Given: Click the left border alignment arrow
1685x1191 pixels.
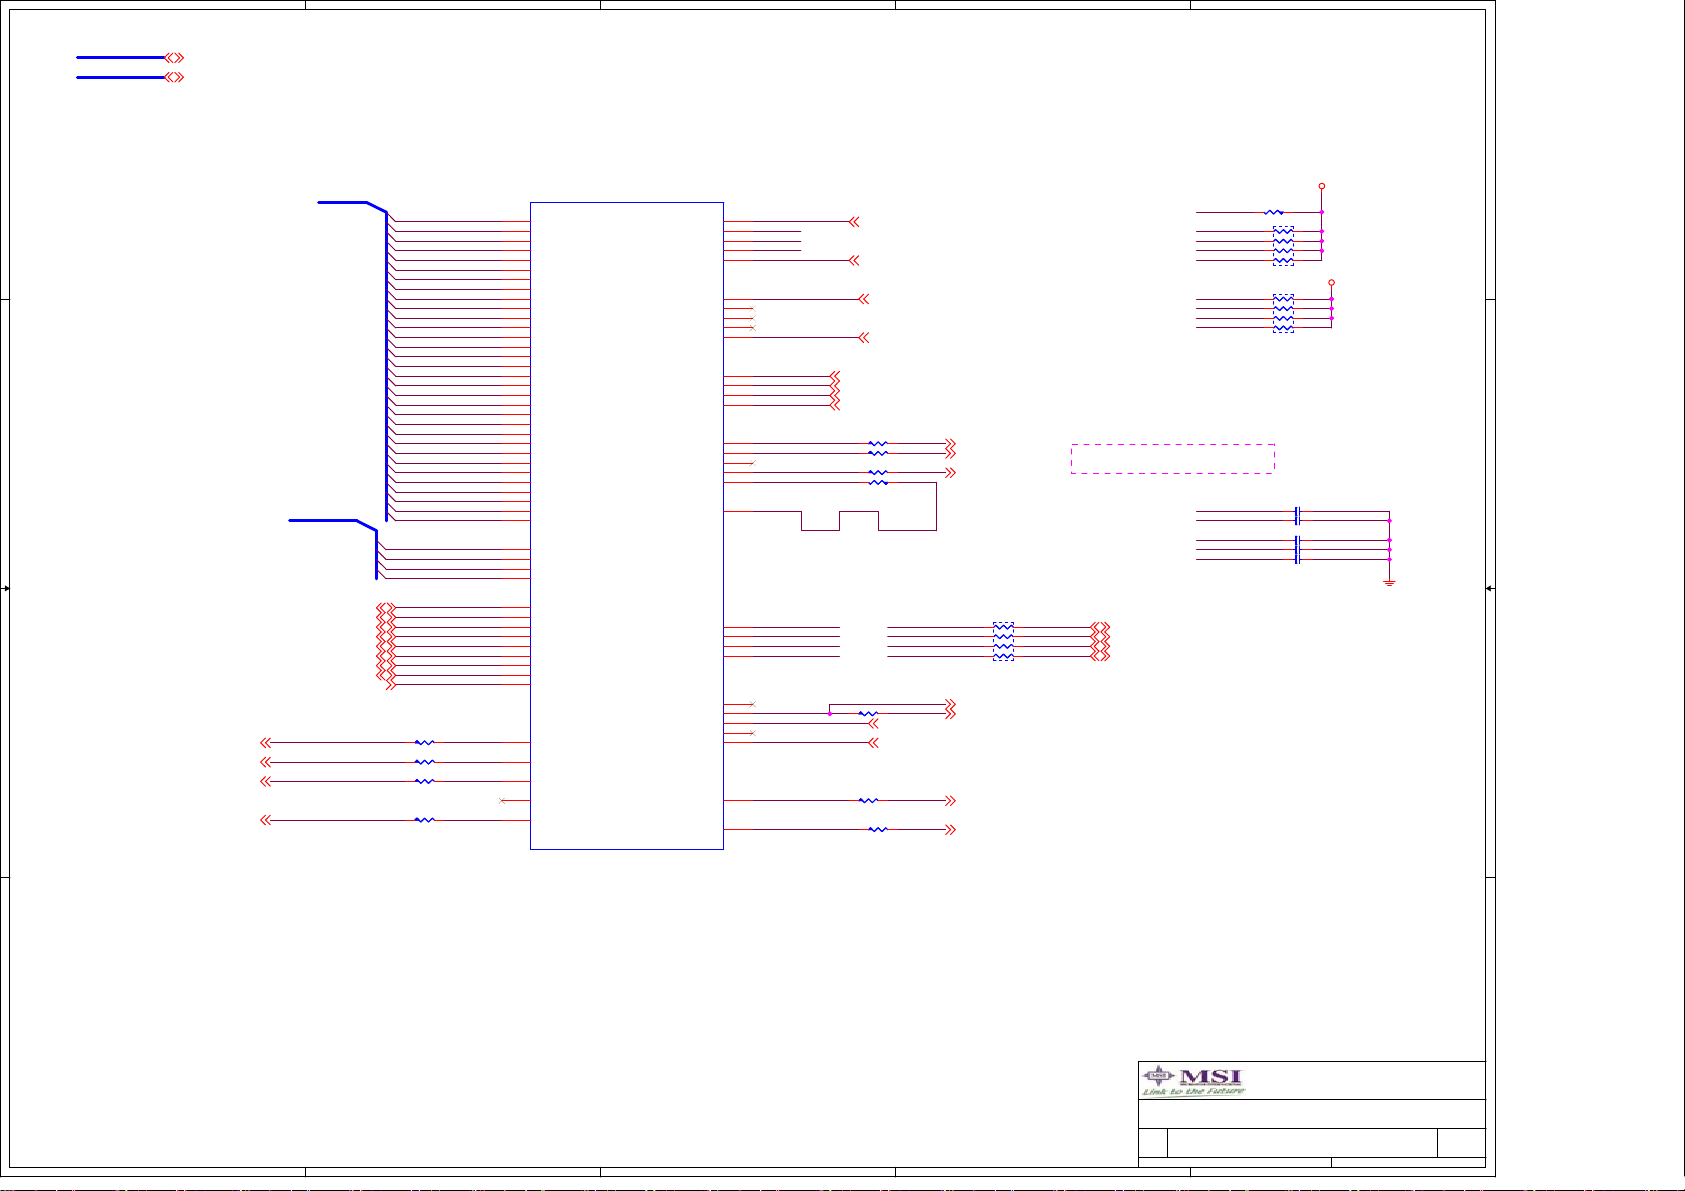Looking at the screenshot, I should (6, 589).
